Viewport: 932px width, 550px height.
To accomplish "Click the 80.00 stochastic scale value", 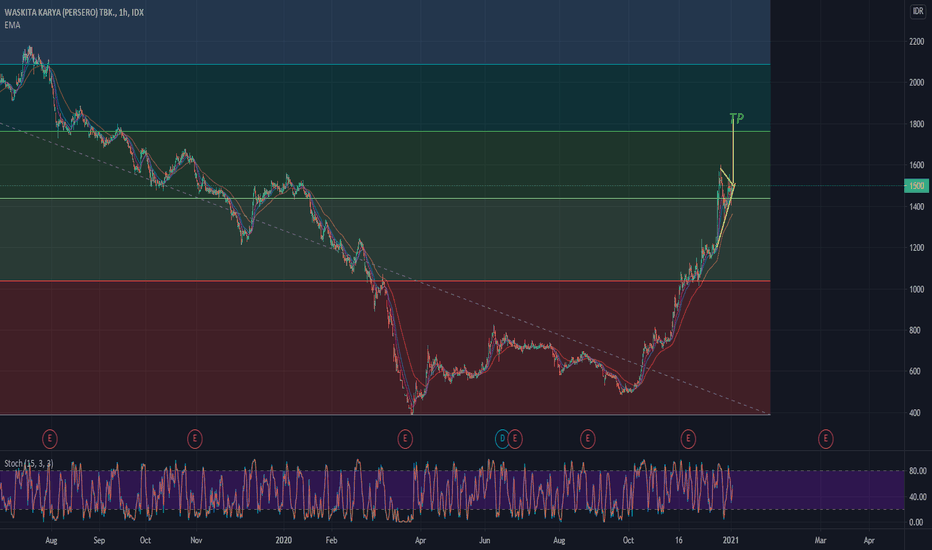I will (917, 471).
